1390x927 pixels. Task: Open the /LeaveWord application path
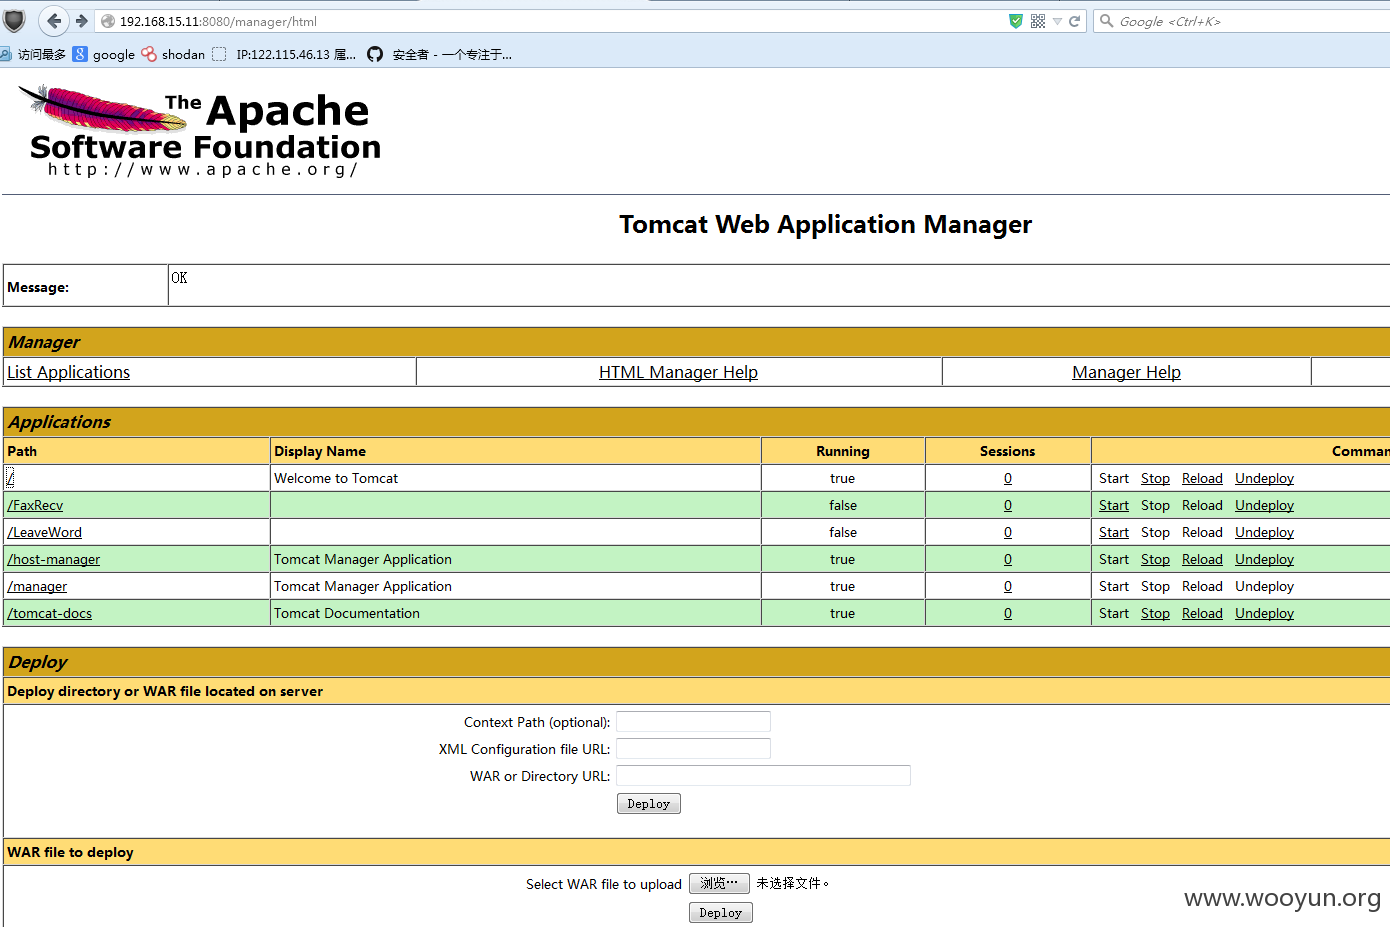click(45, 532)
